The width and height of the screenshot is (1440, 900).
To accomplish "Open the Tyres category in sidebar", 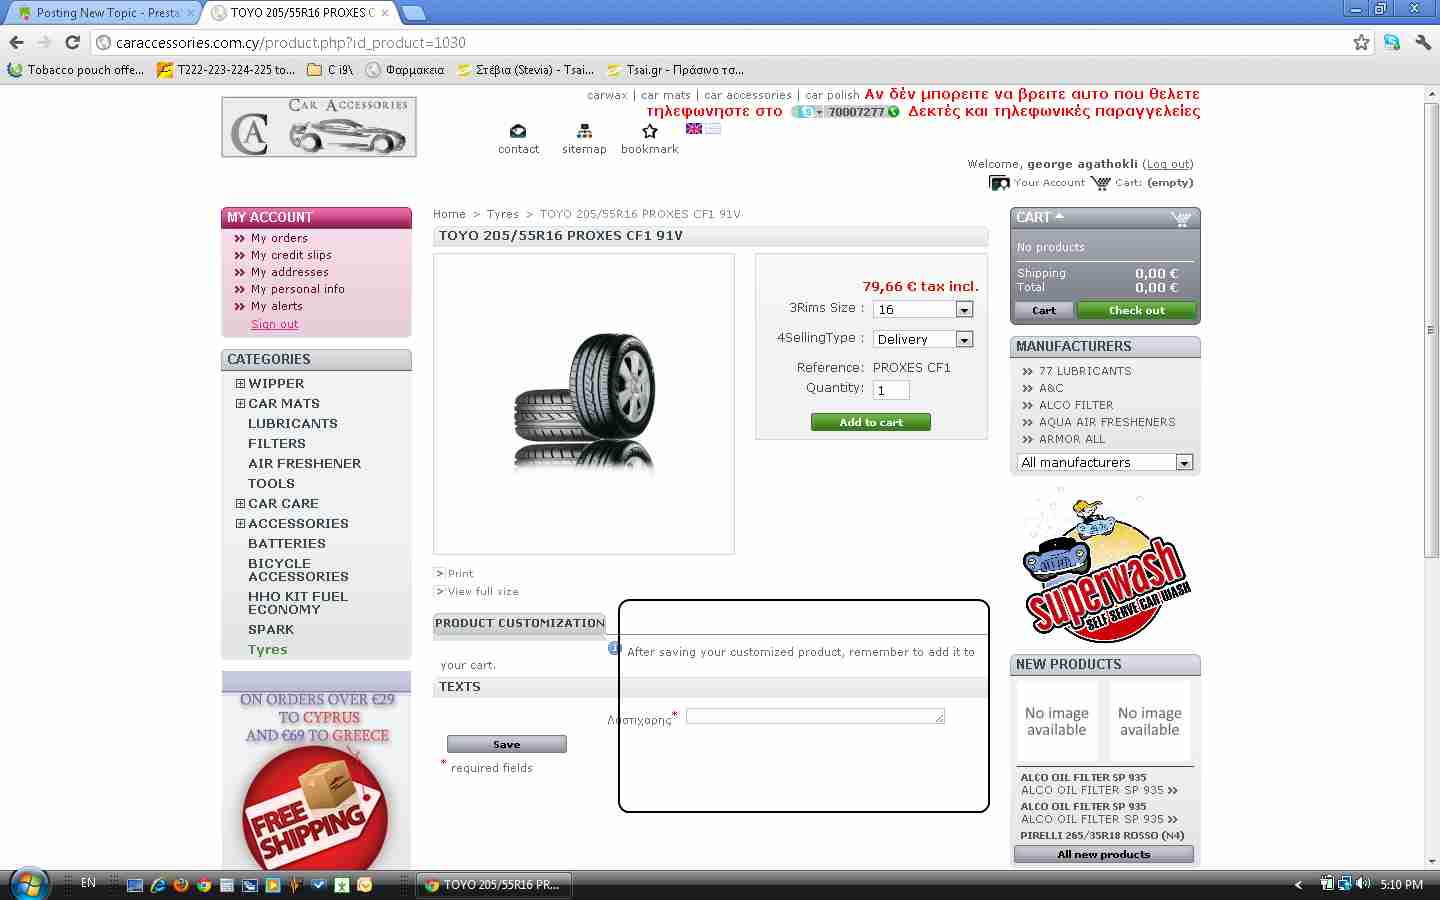I will point(267,649).
